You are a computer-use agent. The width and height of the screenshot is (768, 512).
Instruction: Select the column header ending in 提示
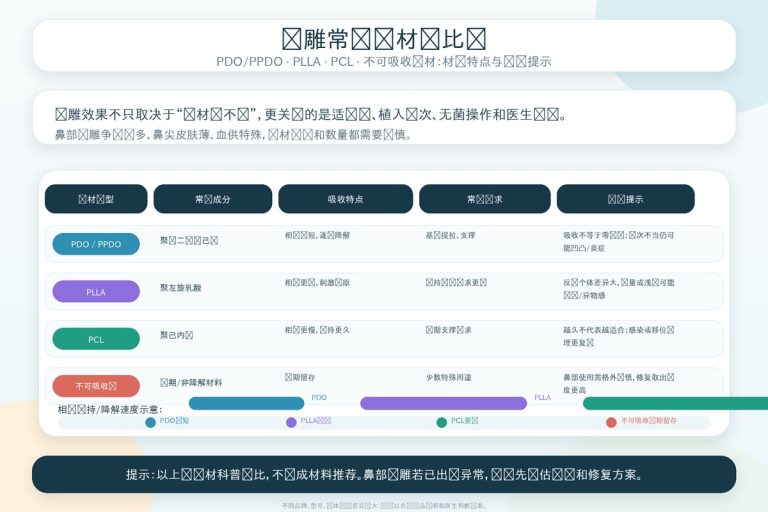pos(625,199)
